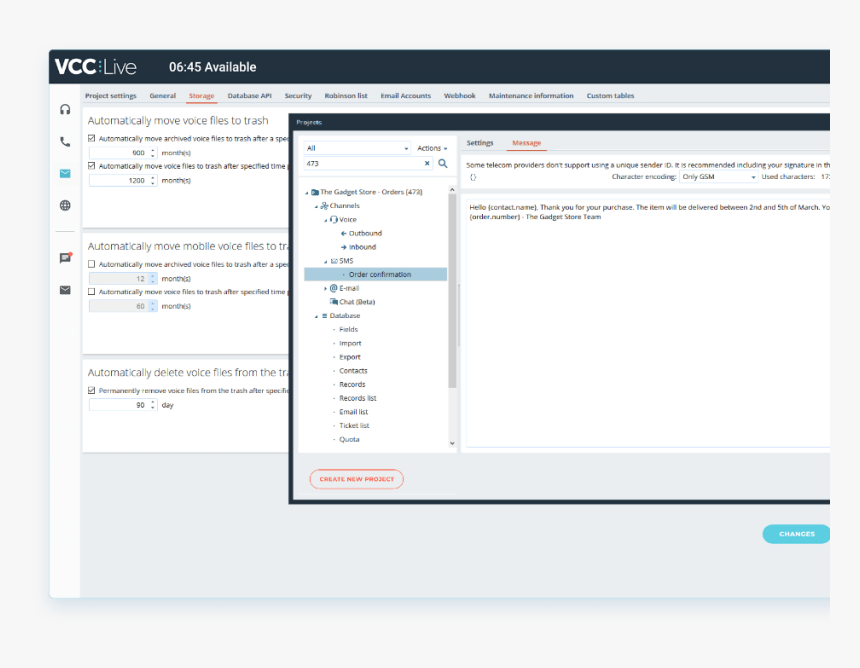Click the Changes button

tap(796, 534)
